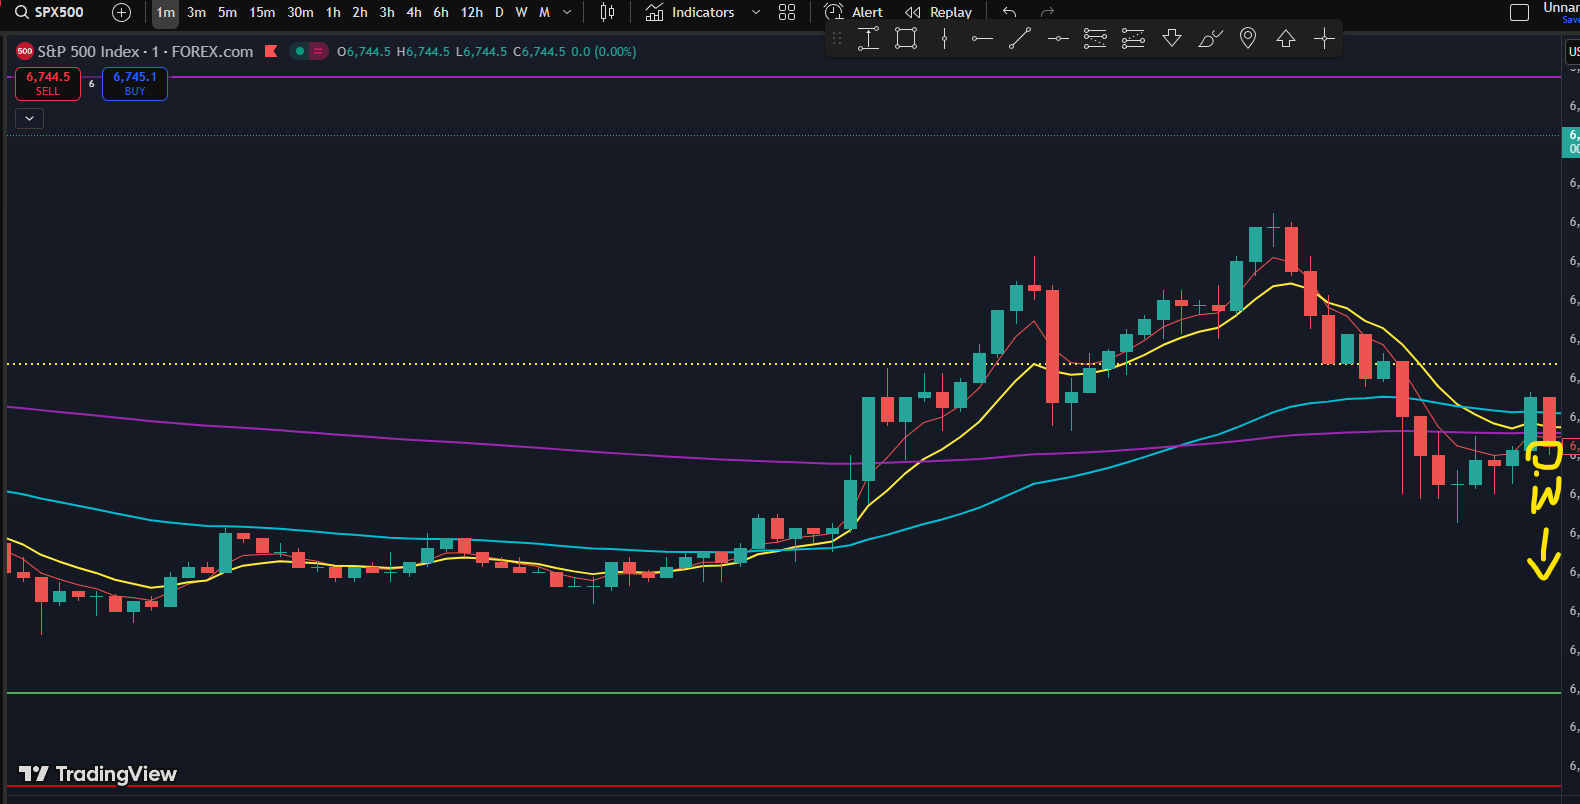Open the candlestick chart style menu

(x=607, y=12)
